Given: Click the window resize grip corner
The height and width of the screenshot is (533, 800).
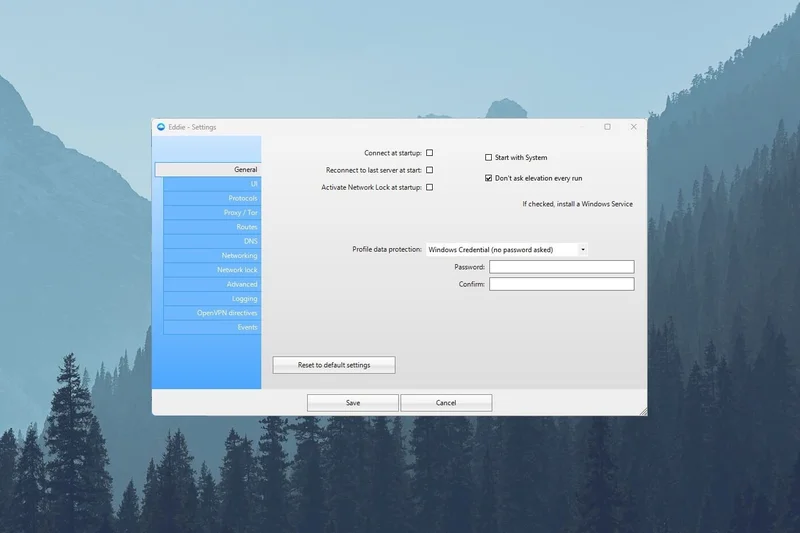Looking at the screenshot, I should pyautogui.click(x=643, y=411).
